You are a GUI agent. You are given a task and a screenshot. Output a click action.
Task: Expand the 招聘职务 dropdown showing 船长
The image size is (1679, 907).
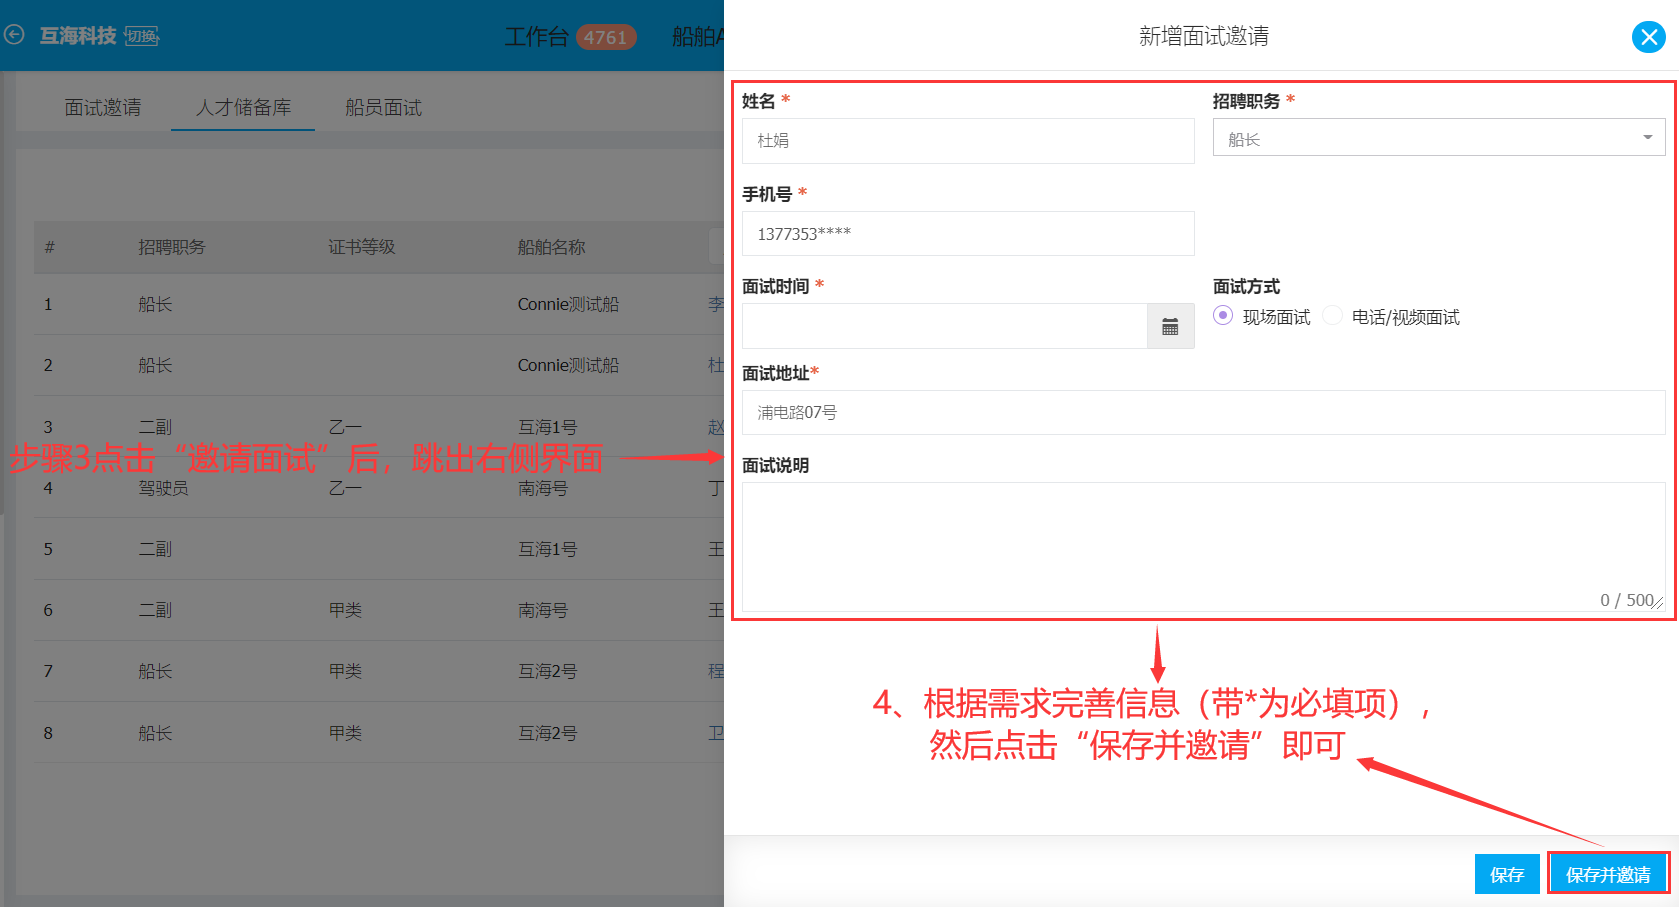[x=1438, y=137]
